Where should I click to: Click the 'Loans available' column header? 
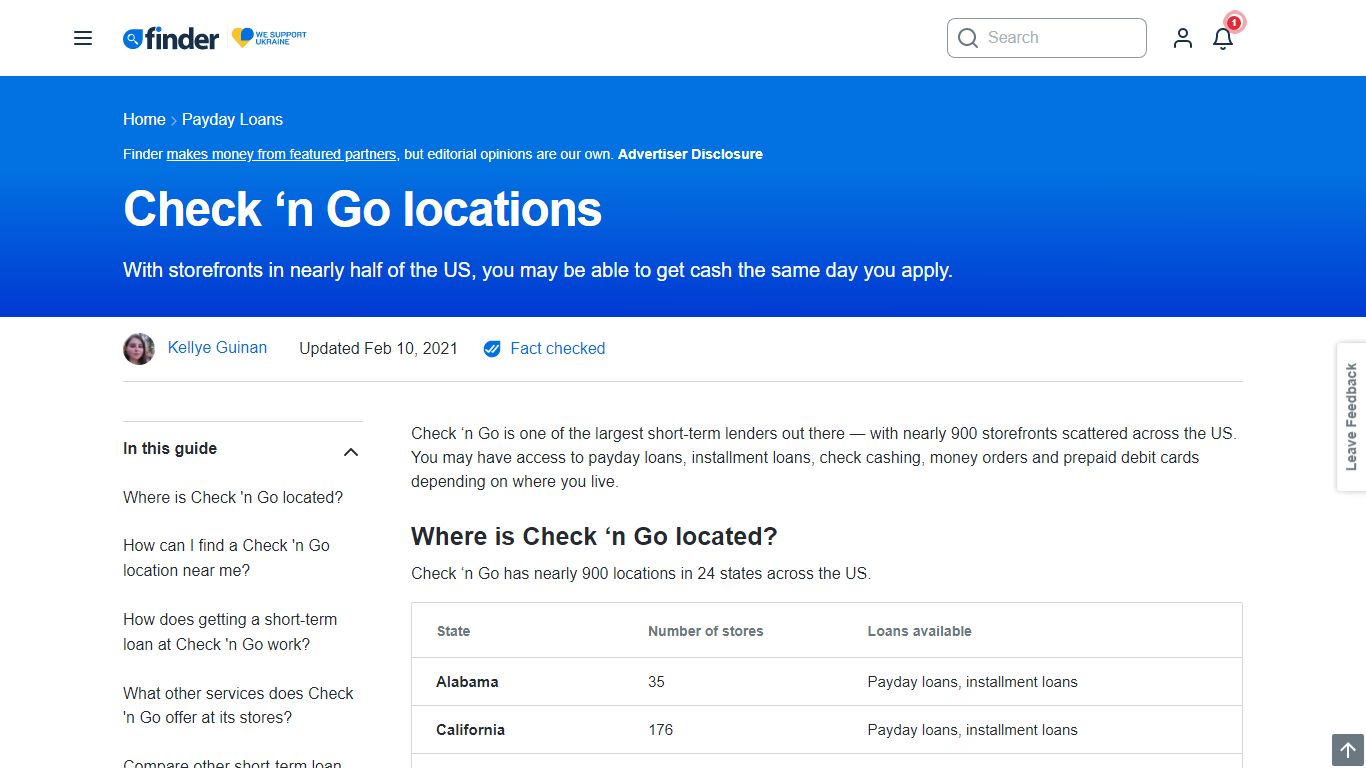click(919, 631)
